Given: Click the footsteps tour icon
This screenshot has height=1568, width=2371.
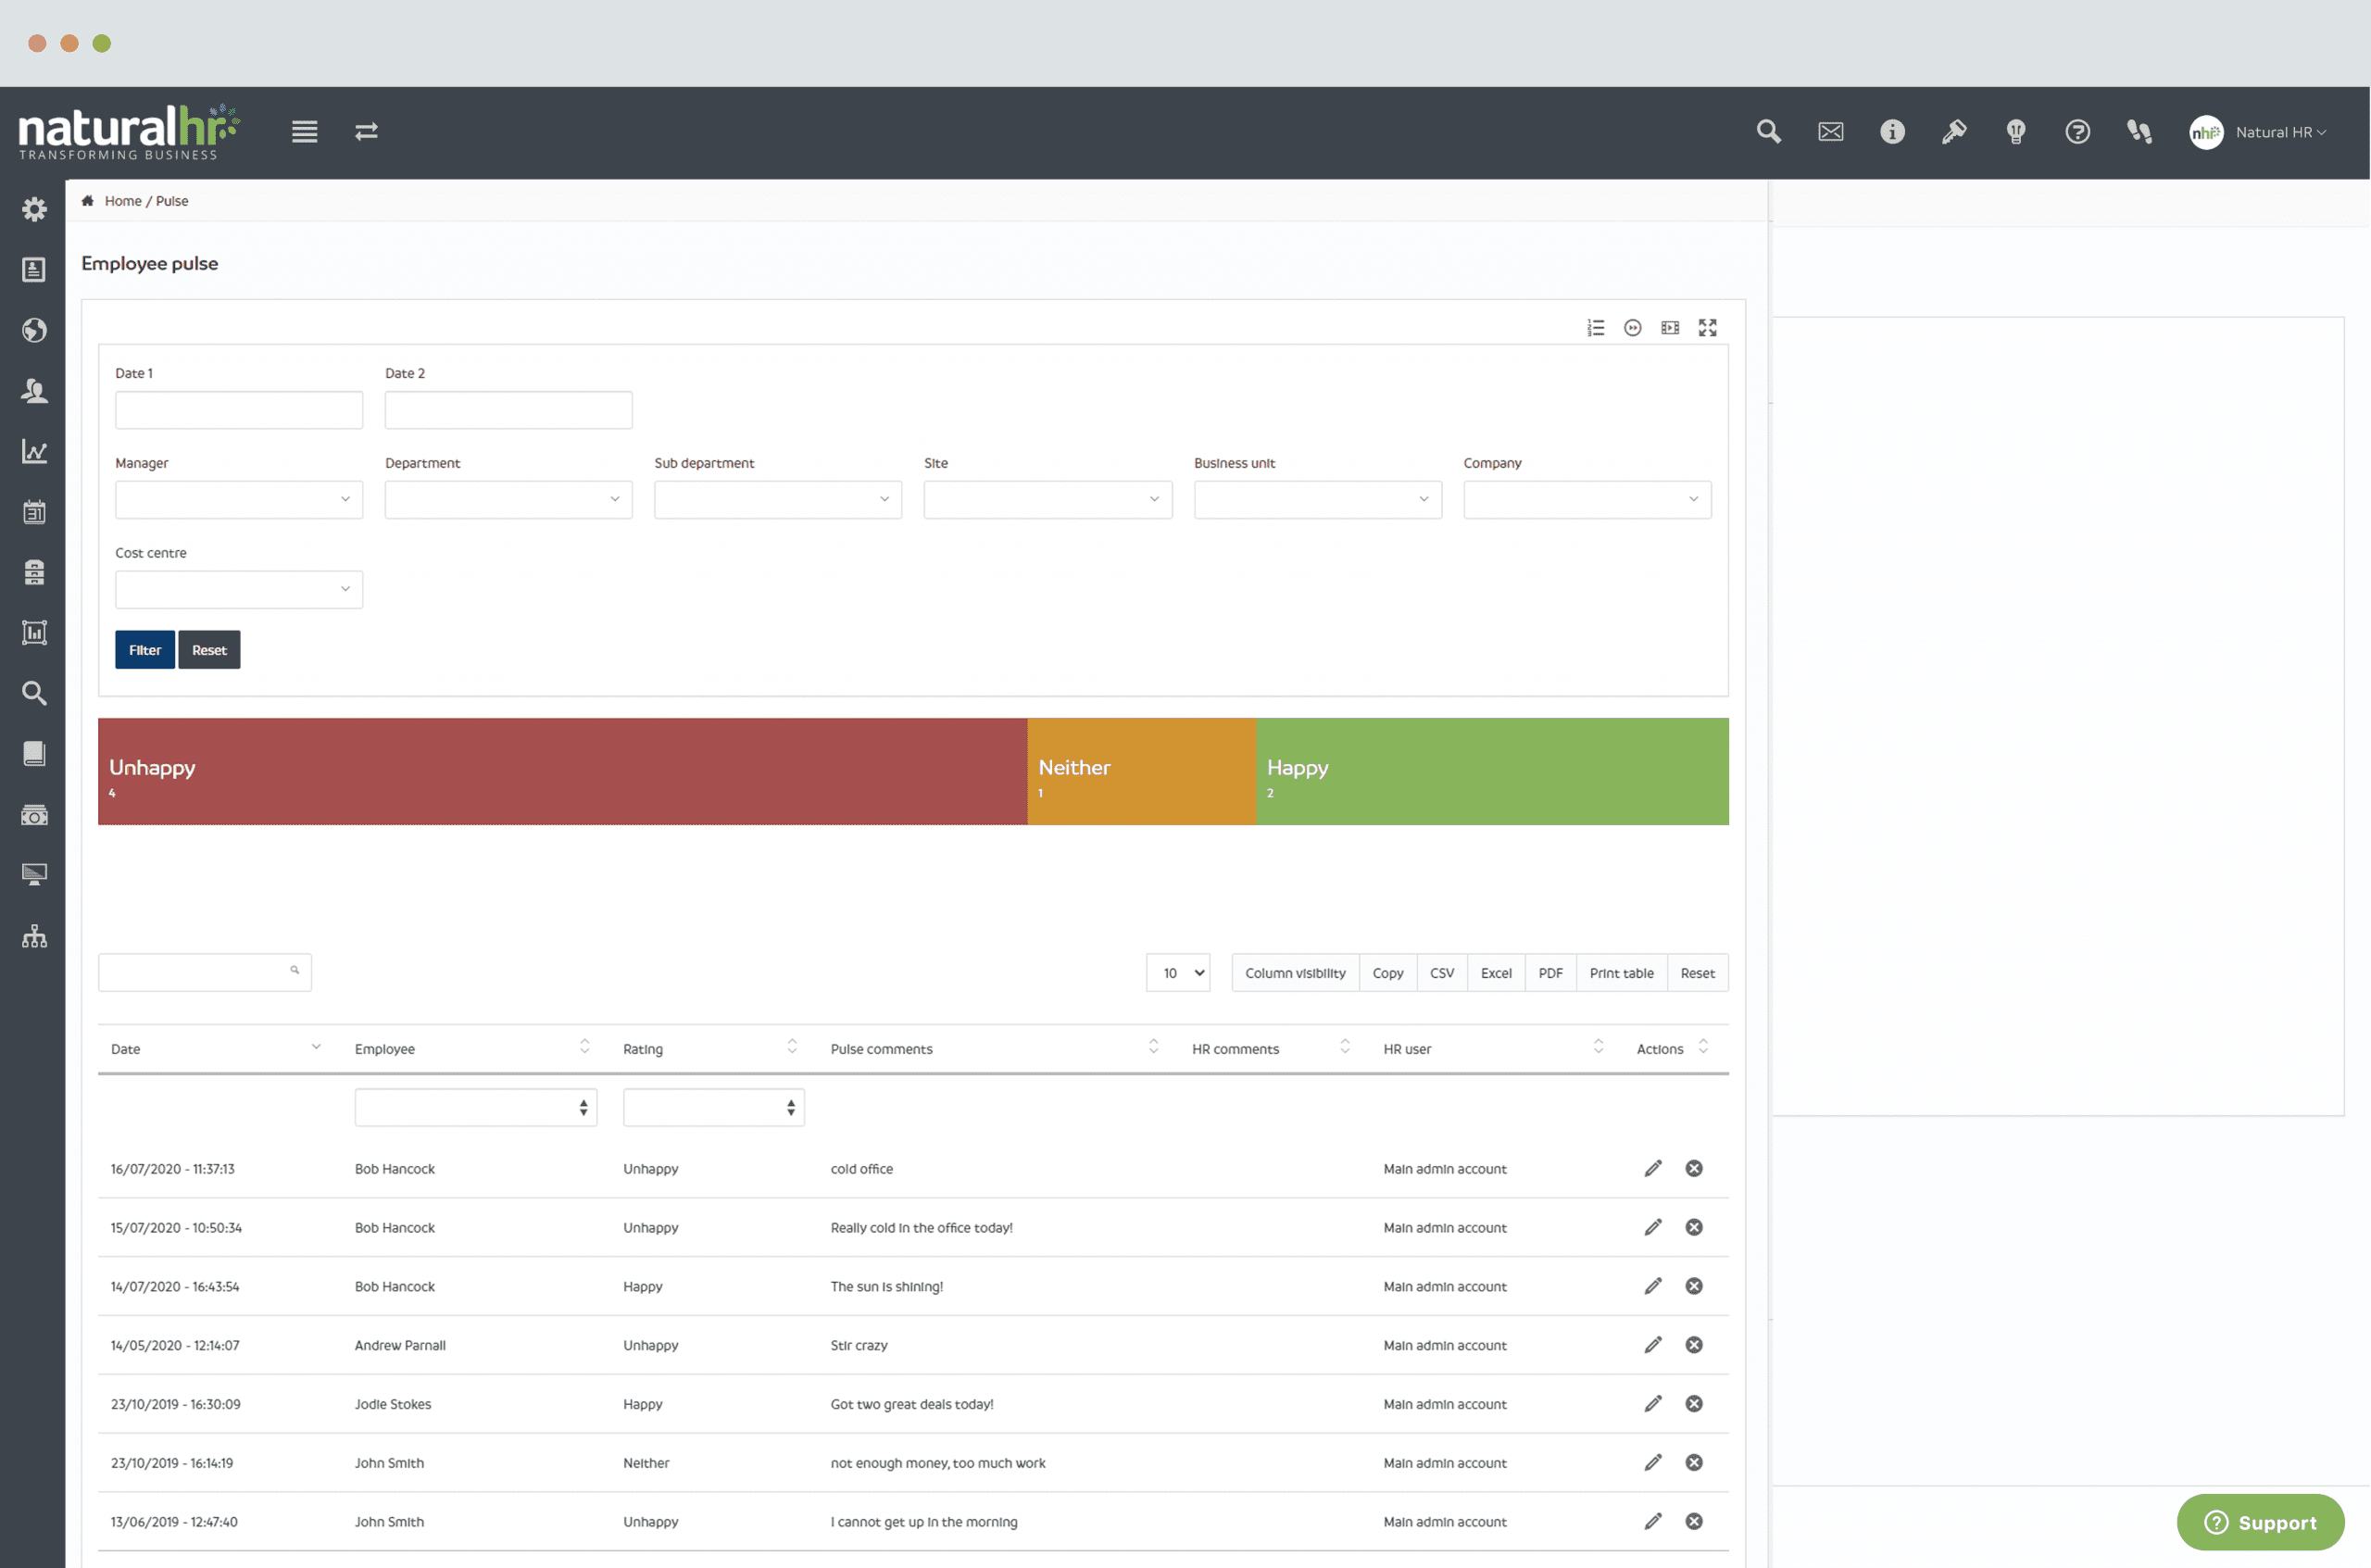Looking at the screenshot, I should 2139,132.
